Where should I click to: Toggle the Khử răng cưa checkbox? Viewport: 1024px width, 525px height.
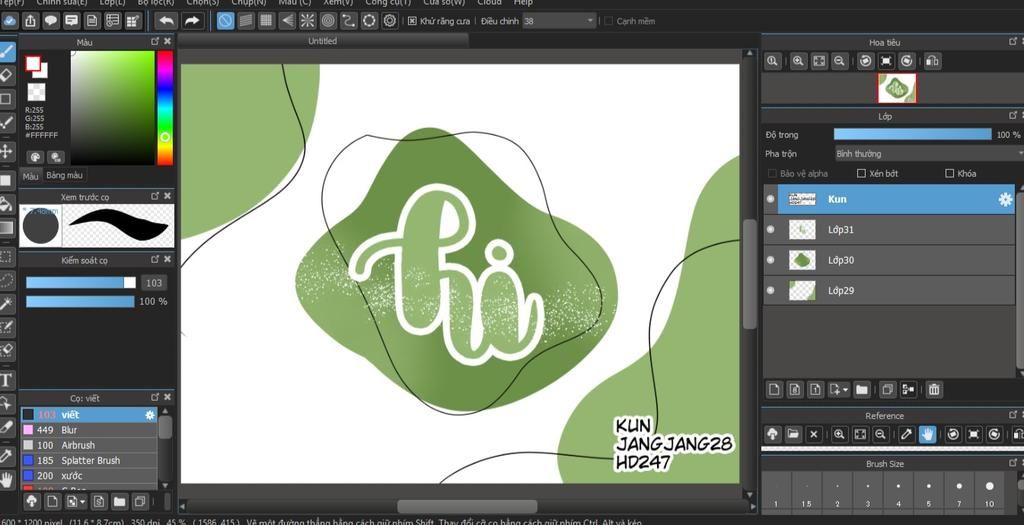(x=412, y=21)
